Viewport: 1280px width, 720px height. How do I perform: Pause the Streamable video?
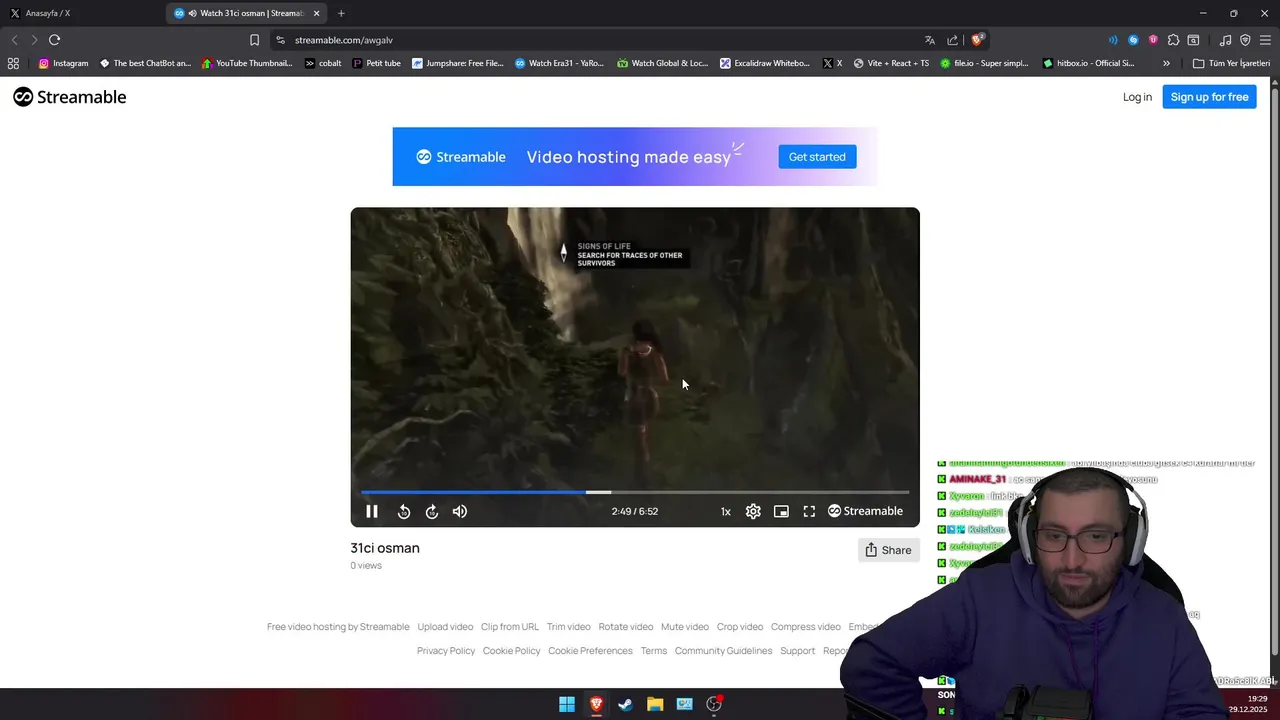pos(372,511)
